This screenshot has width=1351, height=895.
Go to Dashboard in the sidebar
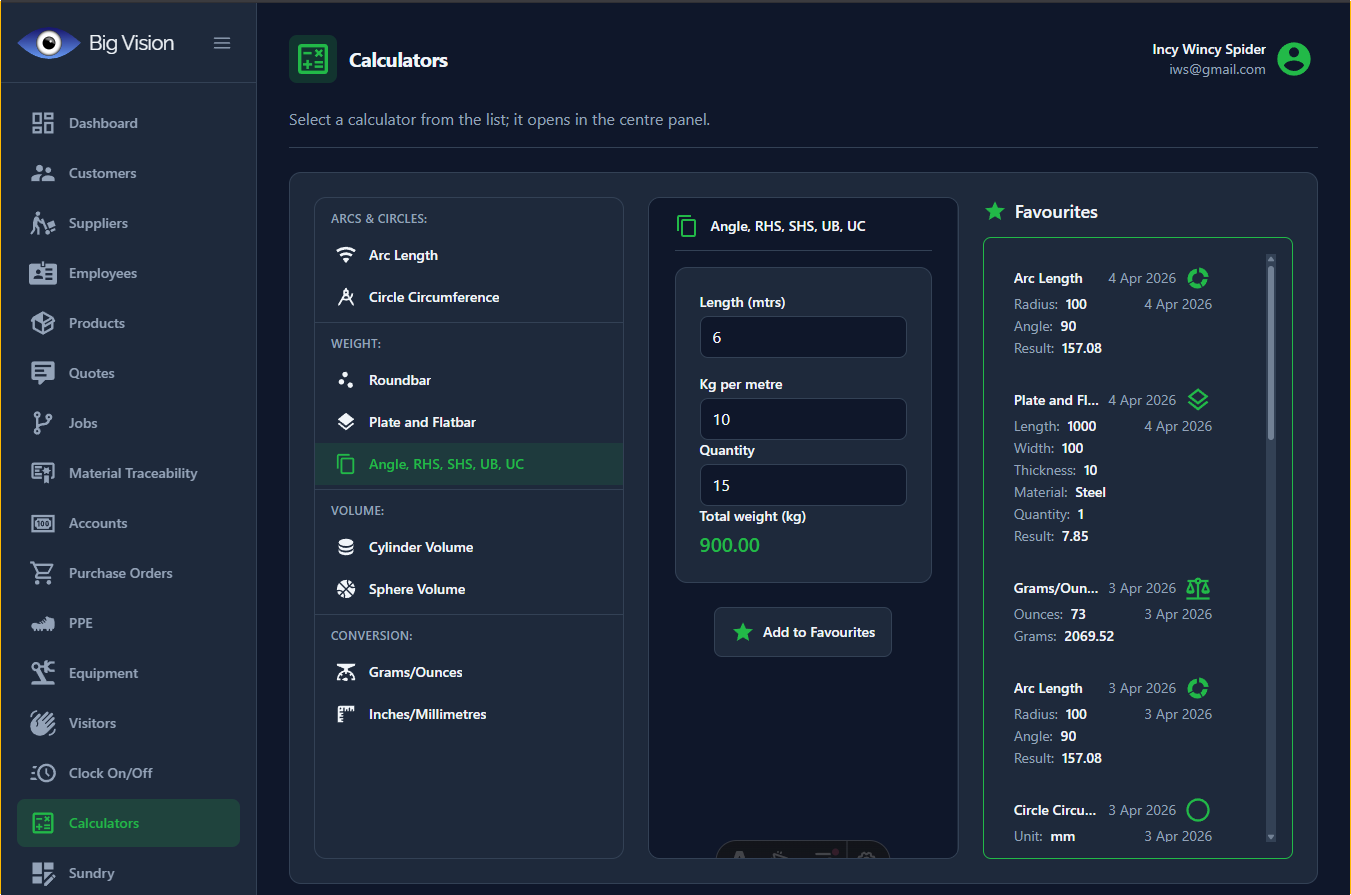103,123
